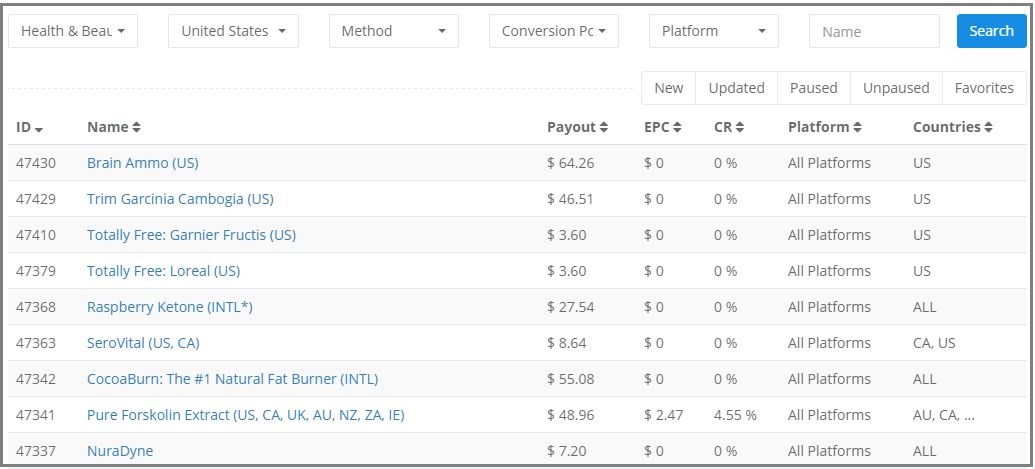Screen dimensions: 1035x469
Task: Open the NuraDyne offer
Action: click(x=120, y=451)
